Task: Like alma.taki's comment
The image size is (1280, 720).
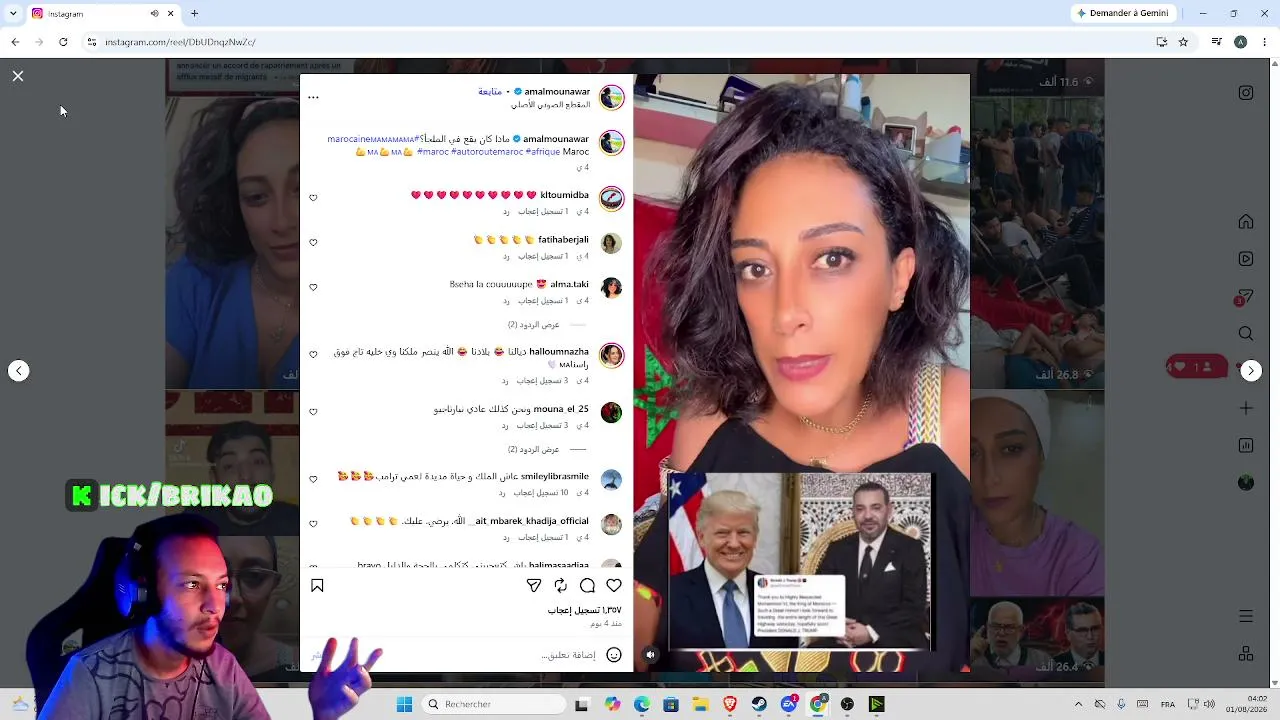Action: pyautogui.click(x=313, y=287)
